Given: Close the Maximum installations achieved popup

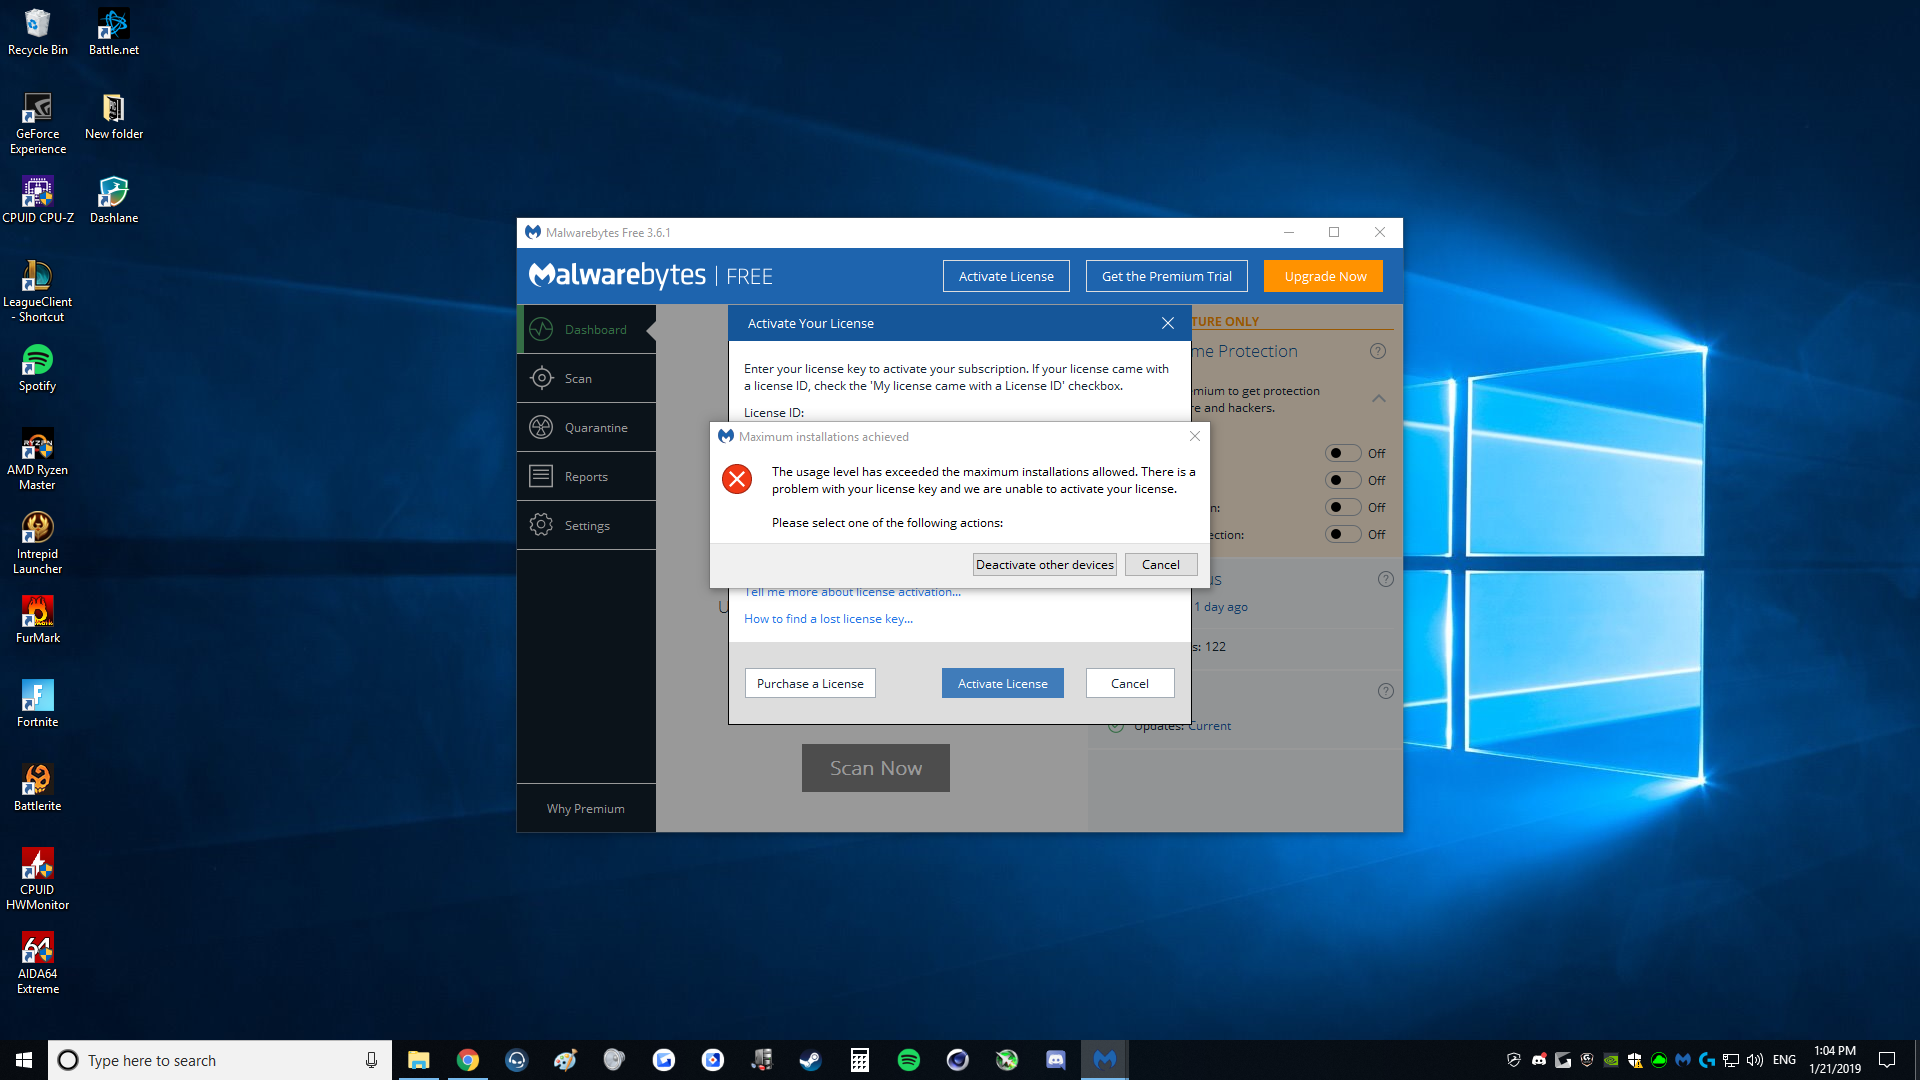Looking at the screenshot, I should [1194, 436].
